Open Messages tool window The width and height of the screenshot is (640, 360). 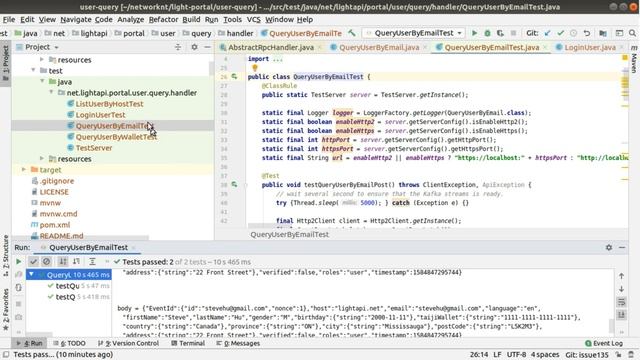click(238, 343)
